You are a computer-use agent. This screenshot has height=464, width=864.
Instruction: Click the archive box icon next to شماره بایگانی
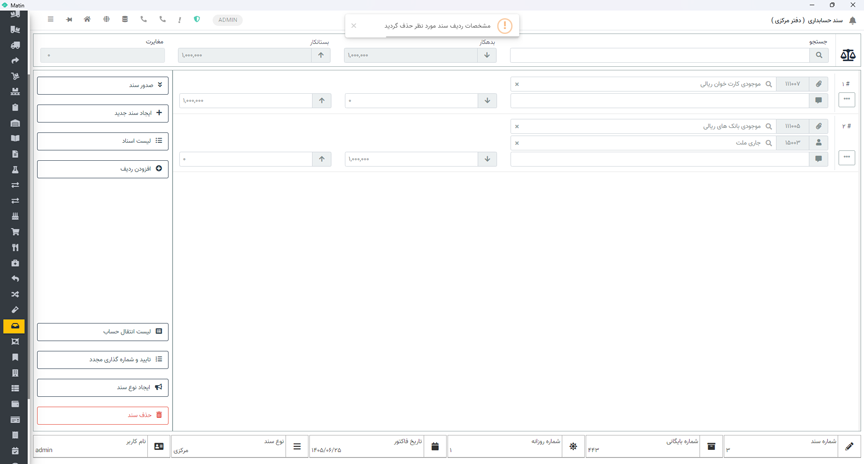click(711, 446)
